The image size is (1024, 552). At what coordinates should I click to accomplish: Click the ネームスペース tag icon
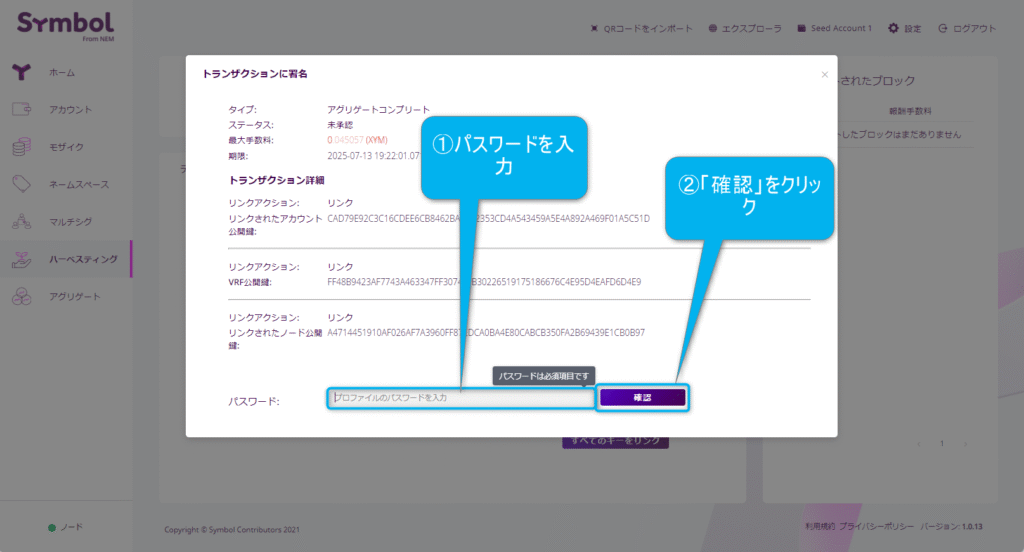[22, 184]
